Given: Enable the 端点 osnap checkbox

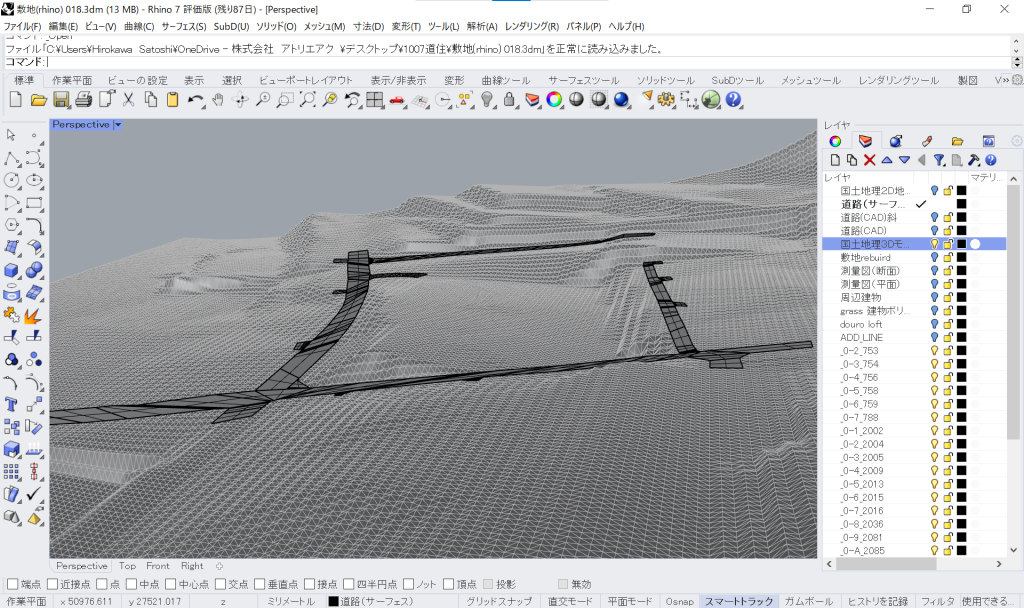Looking at the screenshot, I should (12, 584).
